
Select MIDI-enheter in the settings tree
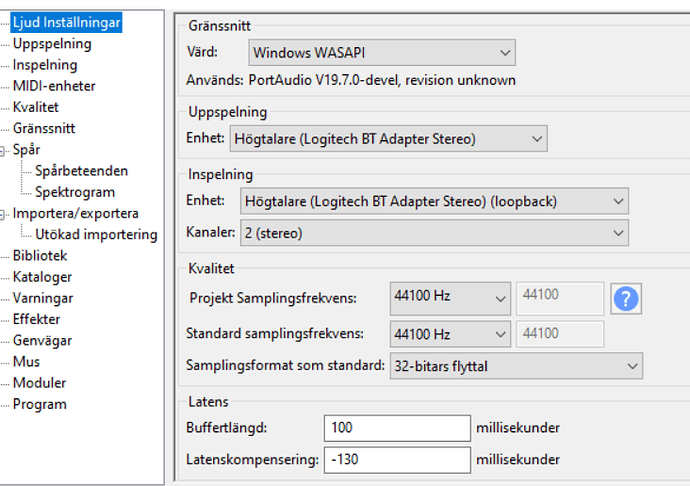tap(54, 86)
